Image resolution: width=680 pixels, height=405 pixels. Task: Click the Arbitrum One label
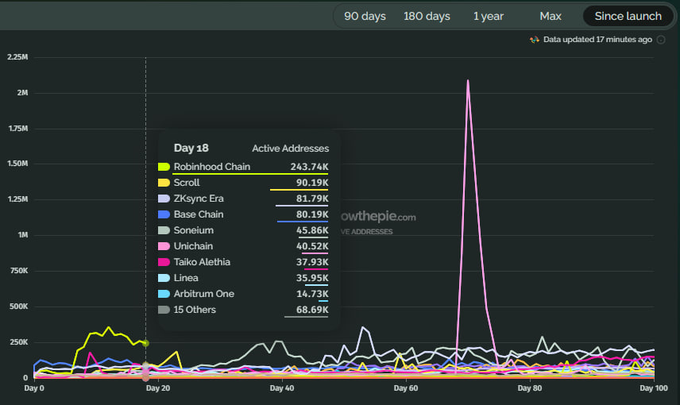(204, 294)
